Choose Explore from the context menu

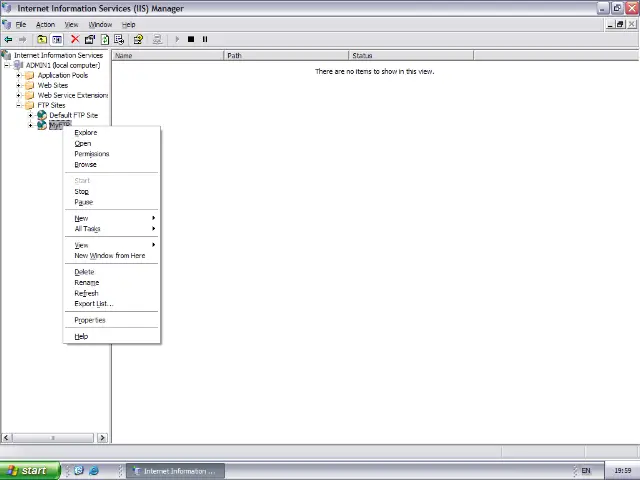(111, 133)
